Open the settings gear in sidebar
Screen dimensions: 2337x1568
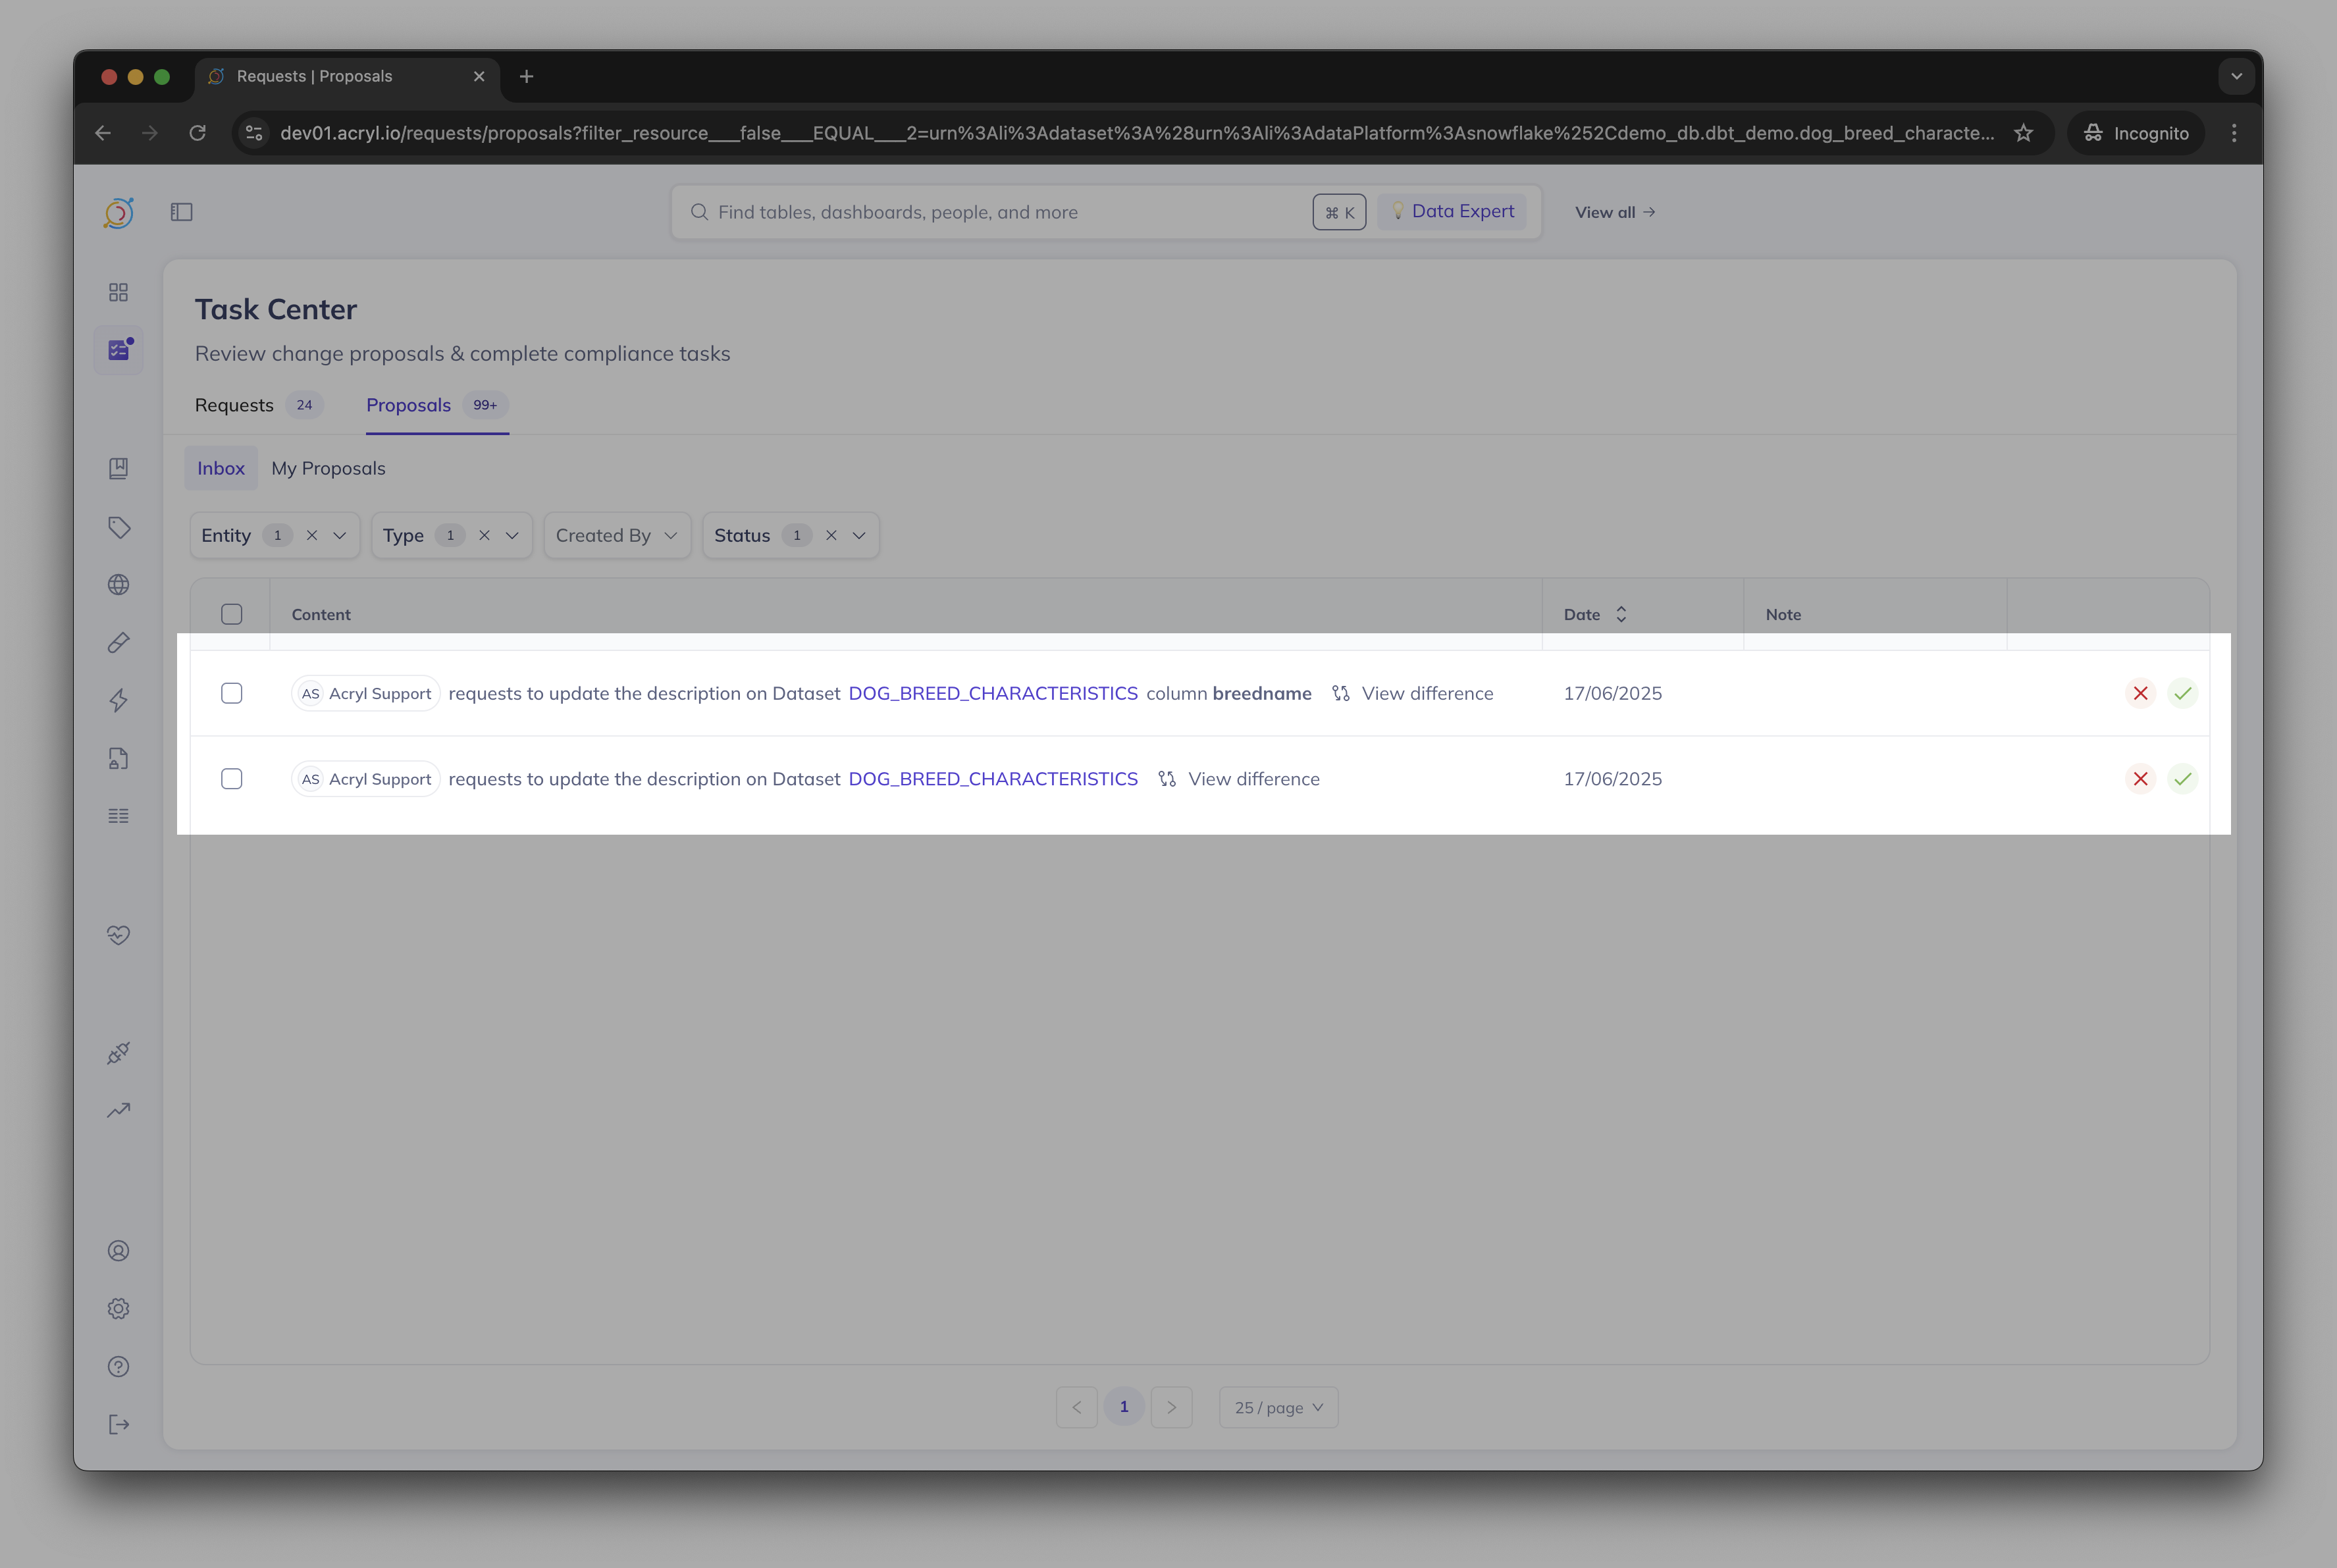(x=119, y=1309)
